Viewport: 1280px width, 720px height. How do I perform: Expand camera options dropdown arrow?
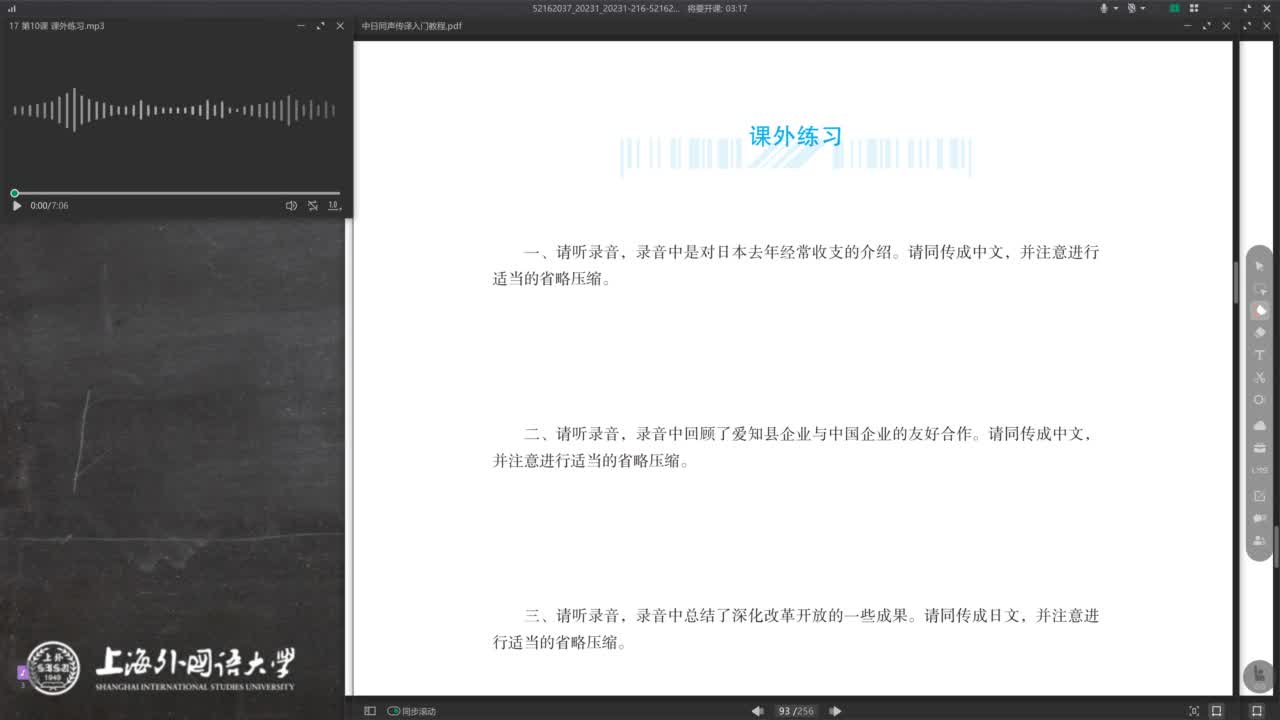point(1143,8)
